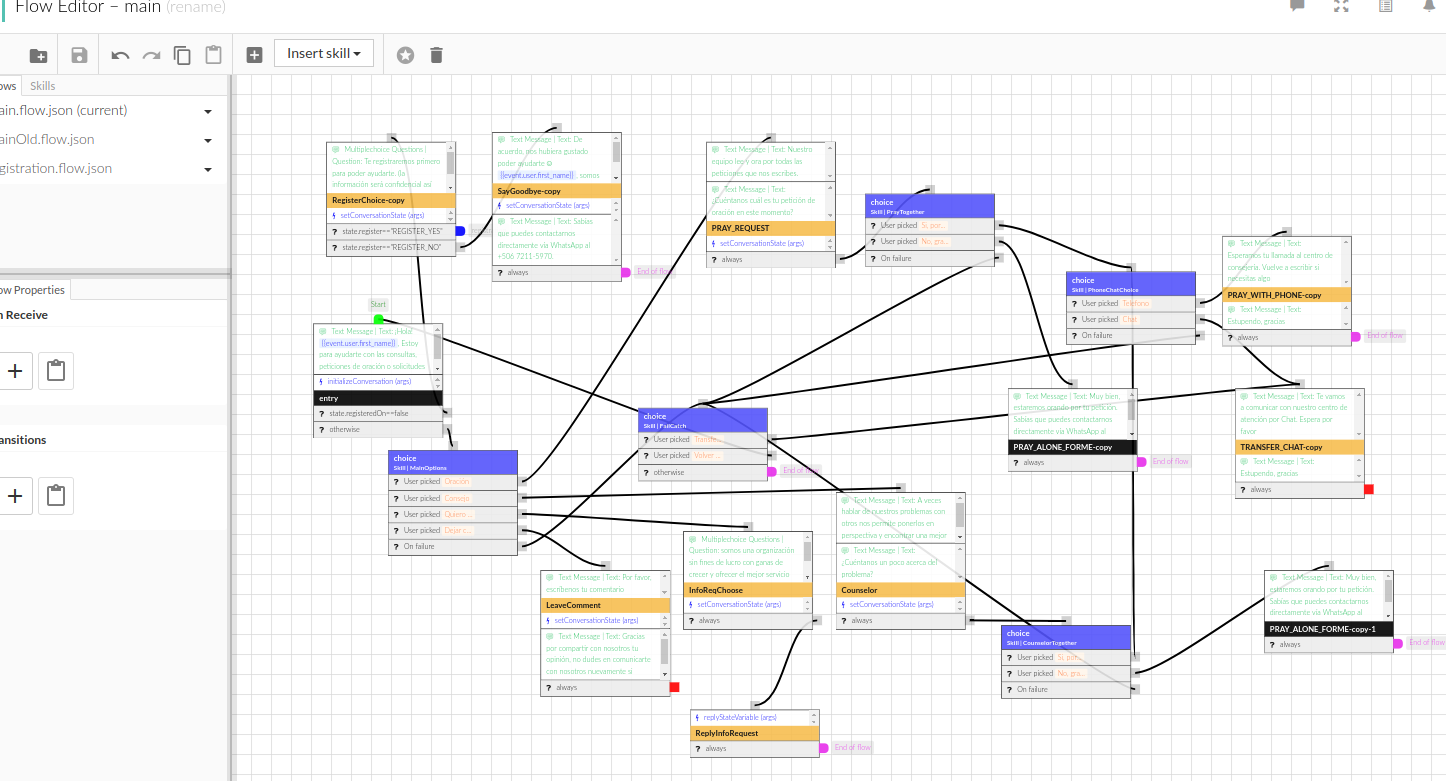This screenshot has width=1446, height=781.
Task: Select the LeaveComment node title
Action: point(605,605)
